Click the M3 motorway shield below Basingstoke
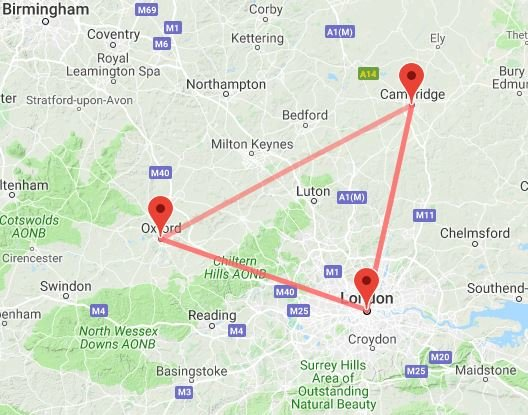The height and width of the screenshot is (415, 528). 184,392
